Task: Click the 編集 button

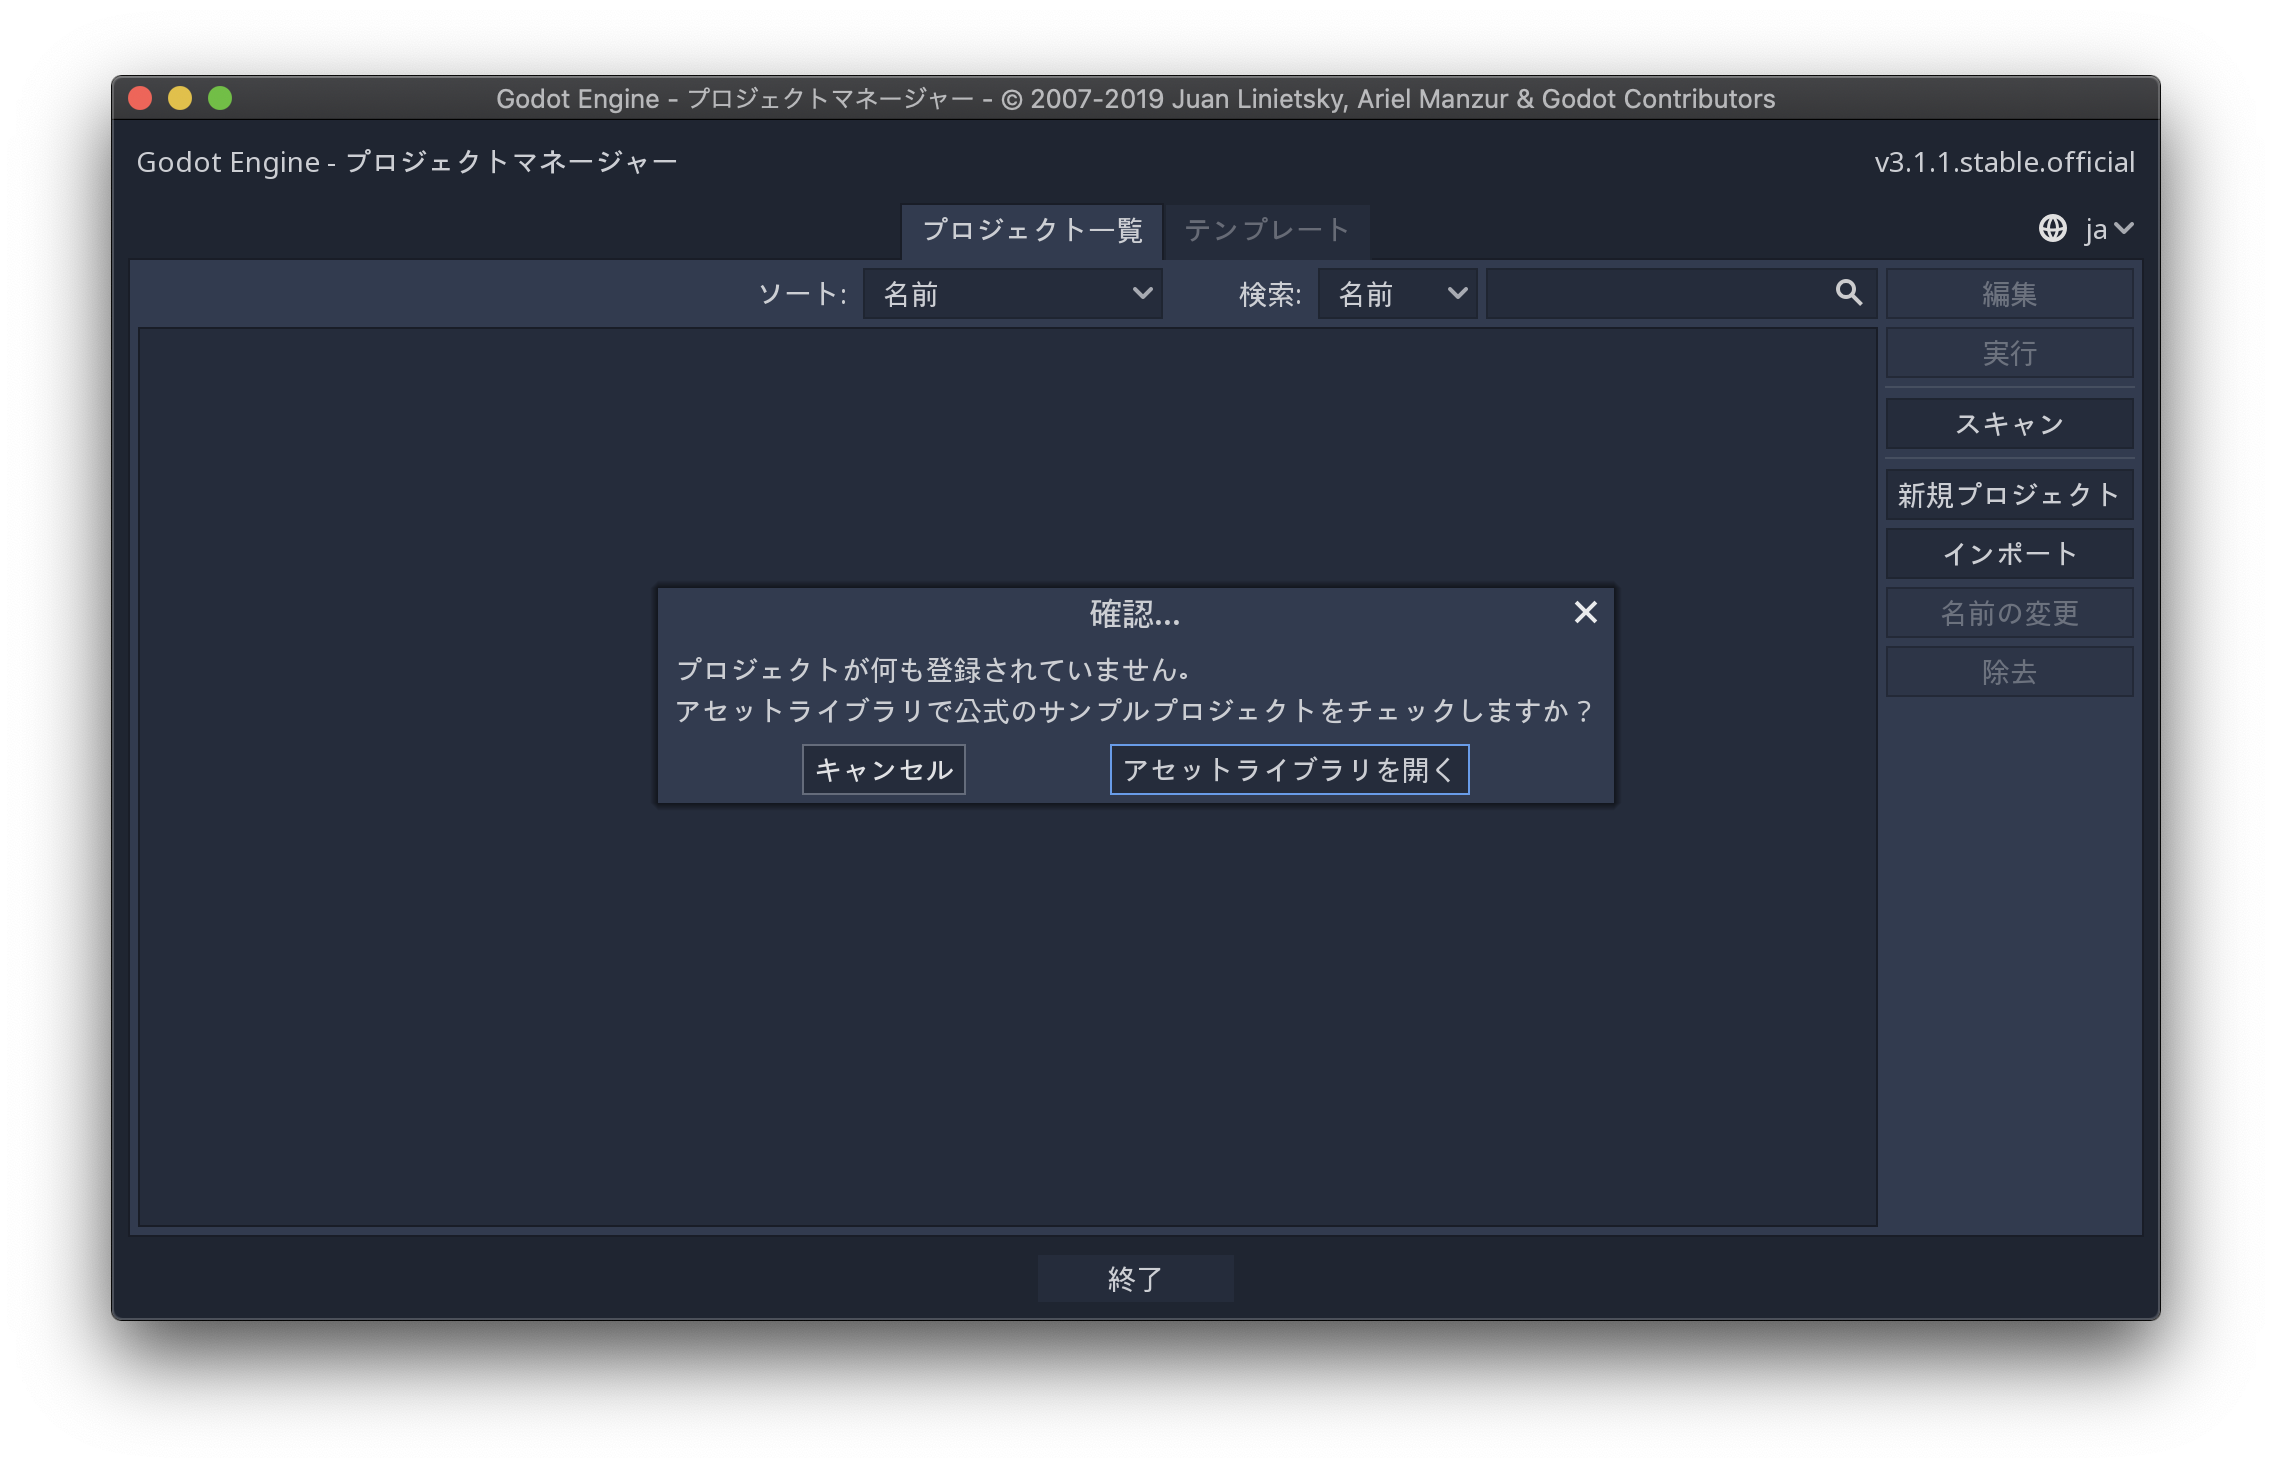Action: [2009, 295]
